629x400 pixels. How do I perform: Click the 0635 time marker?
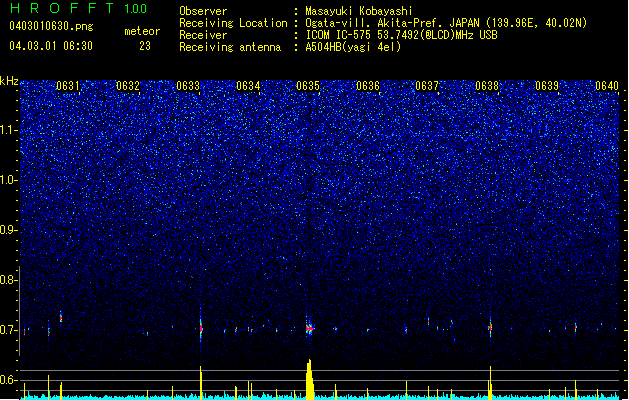click(x=308, y=85)
